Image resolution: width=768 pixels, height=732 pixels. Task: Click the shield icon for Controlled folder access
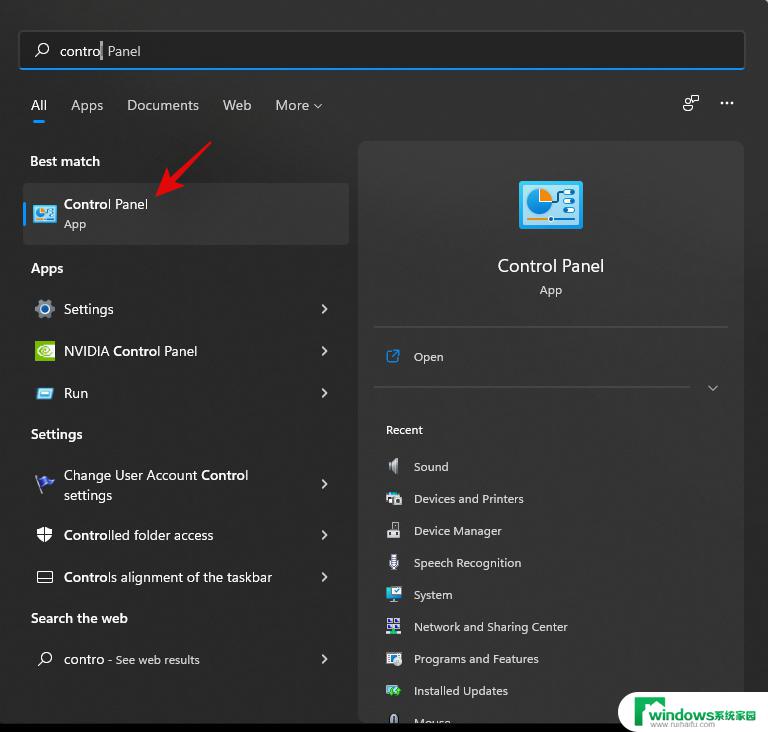coord(45,535)
